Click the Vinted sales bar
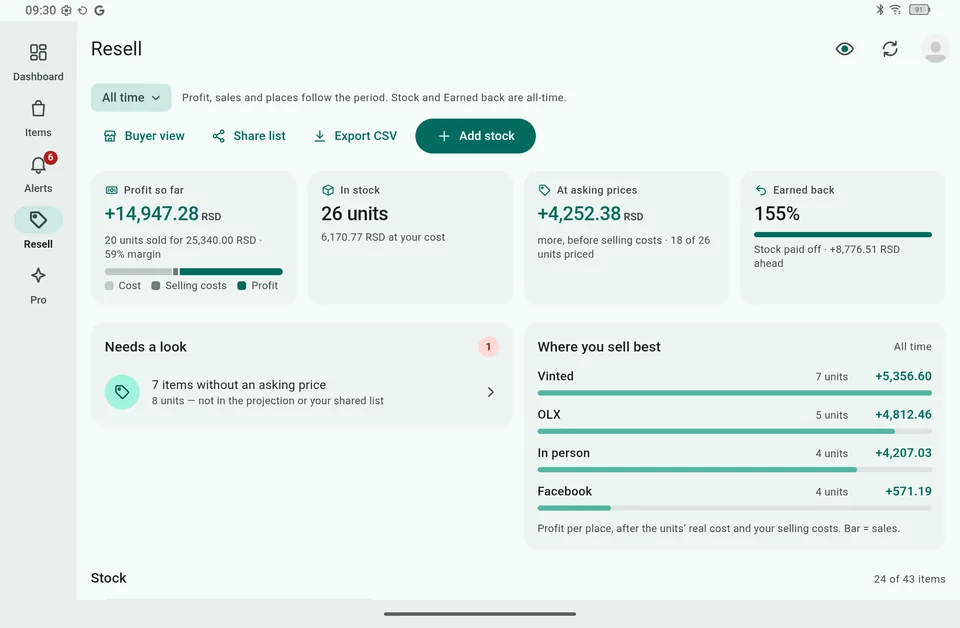960x628 pixels. pos(734,393)
